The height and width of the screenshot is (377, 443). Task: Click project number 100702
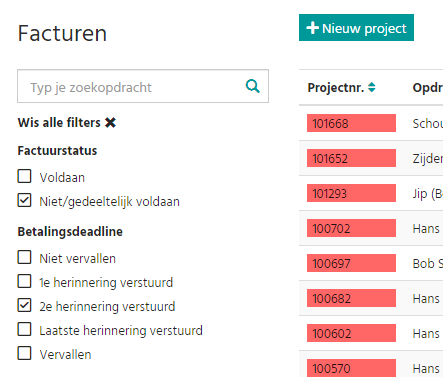[x=351, y=228]
